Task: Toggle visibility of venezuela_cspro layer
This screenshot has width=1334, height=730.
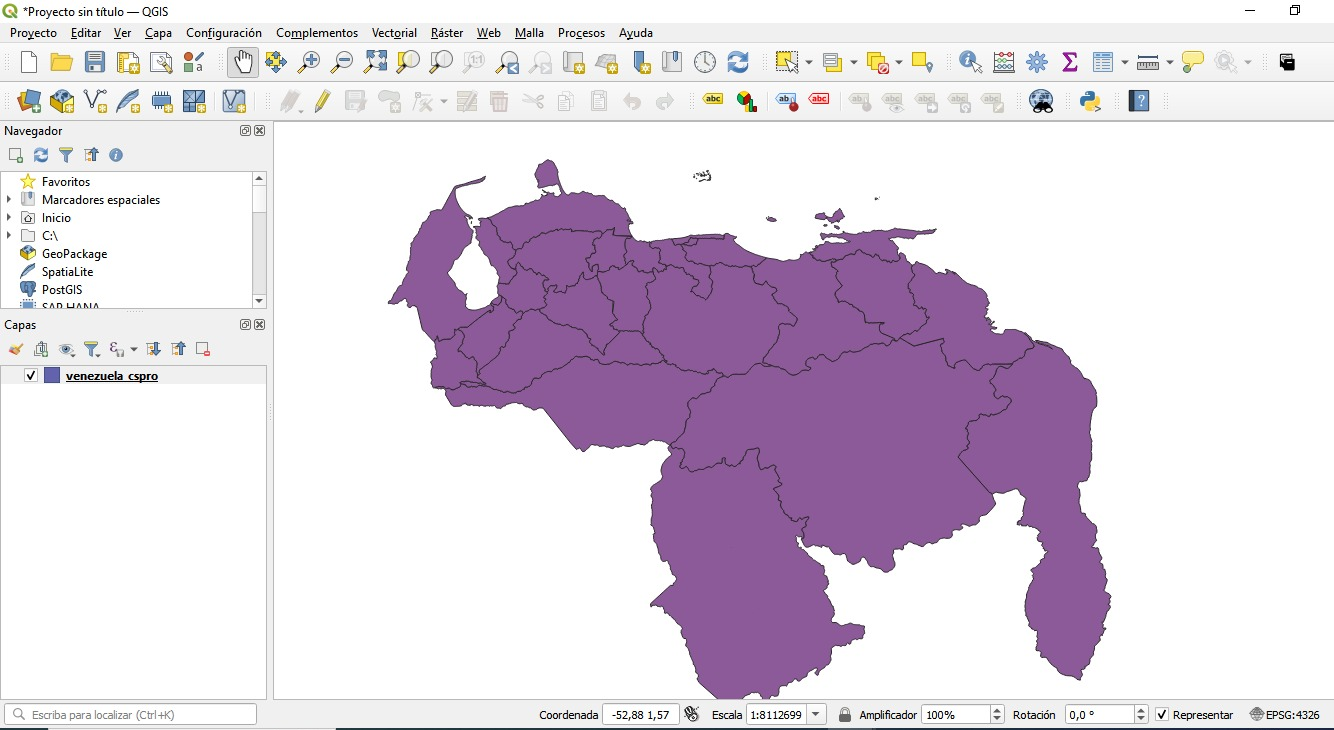Action: click(31, 376)
